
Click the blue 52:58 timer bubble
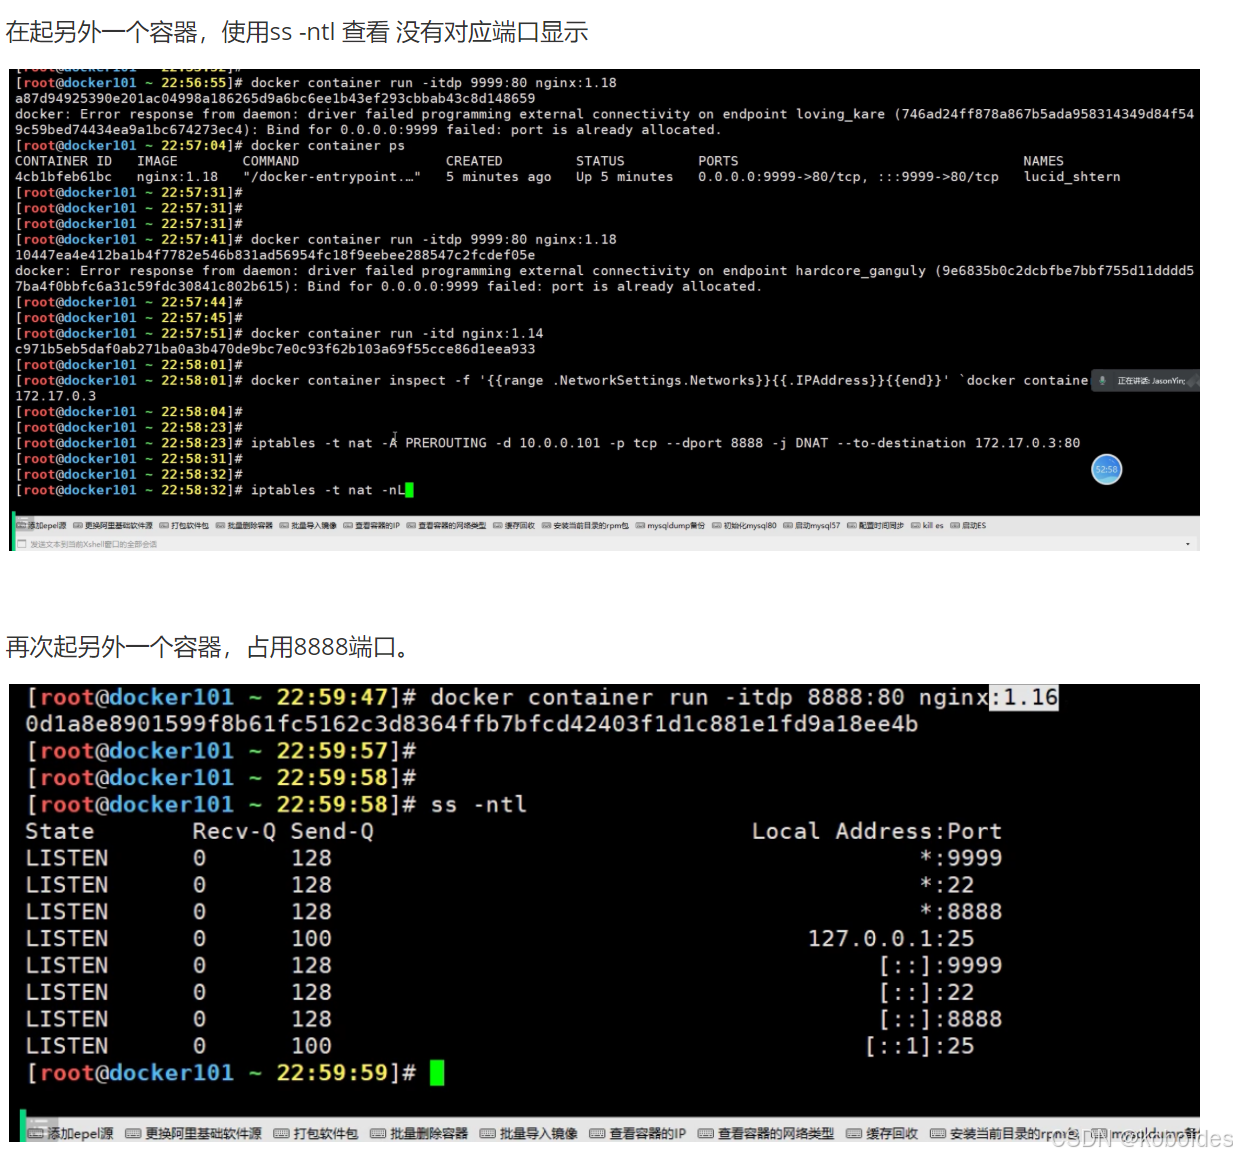(1106, 469)
